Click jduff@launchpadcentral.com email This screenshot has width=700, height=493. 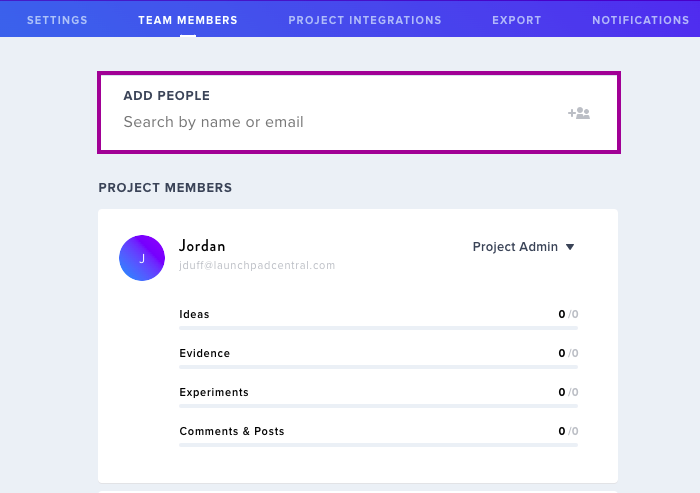click(x=257, y=265)
